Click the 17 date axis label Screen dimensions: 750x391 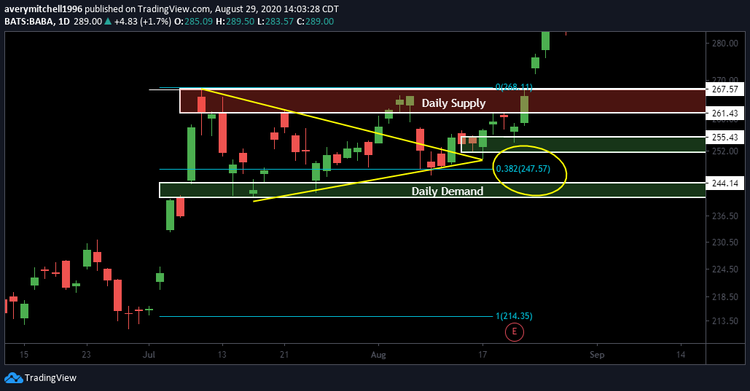[483, 355]
